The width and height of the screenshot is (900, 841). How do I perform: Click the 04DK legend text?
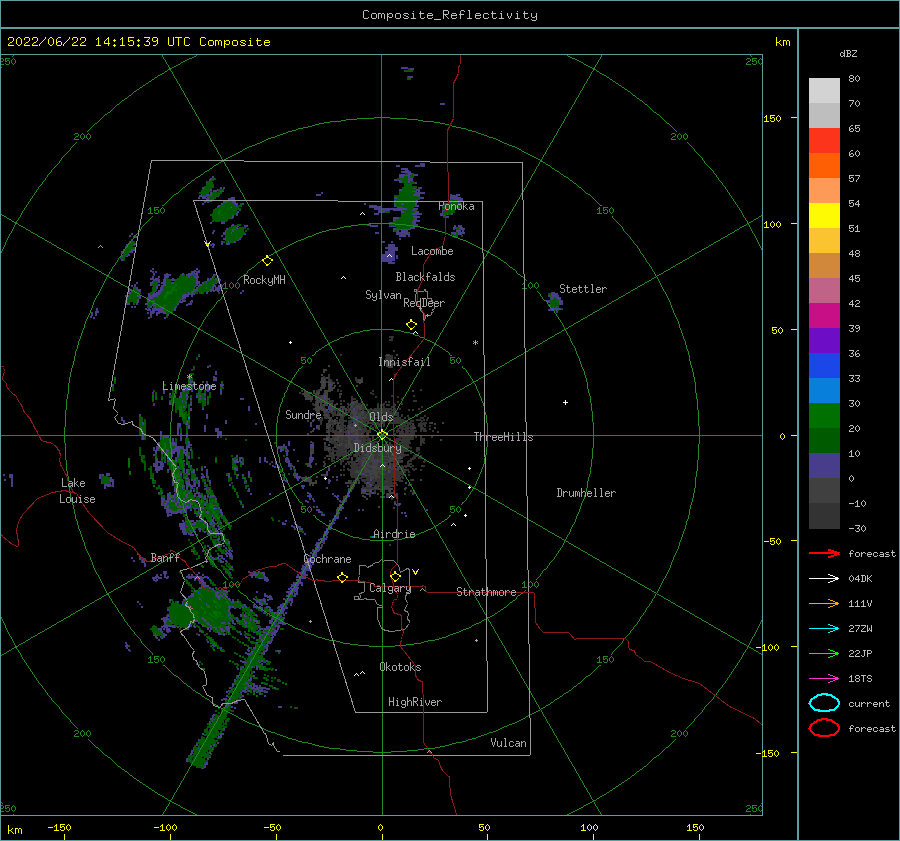(860, 579)
